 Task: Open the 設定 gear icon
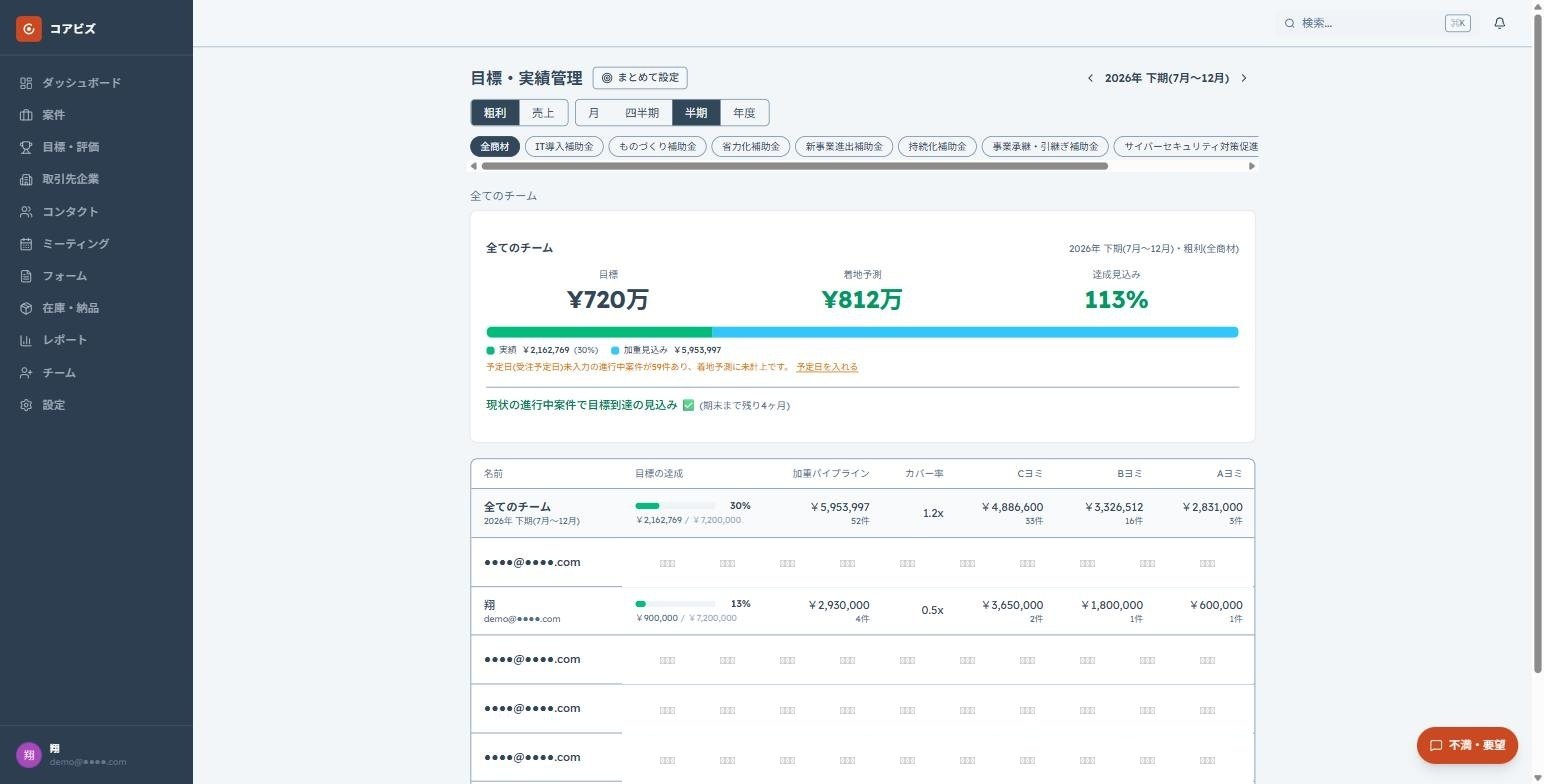pos(26,405)
